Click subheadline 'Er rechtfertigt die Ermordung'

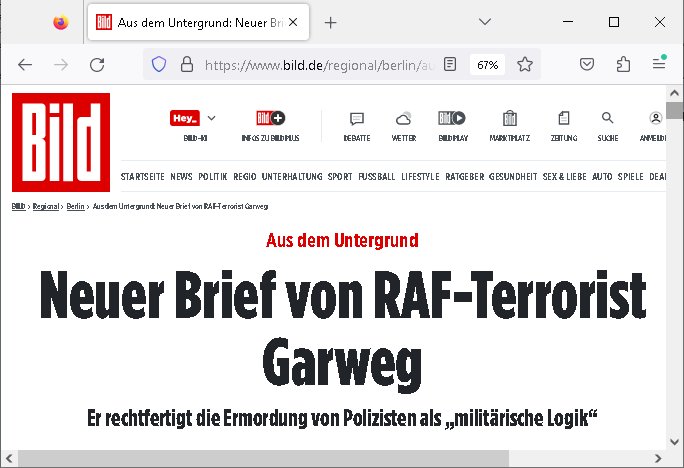coord(342,418)
